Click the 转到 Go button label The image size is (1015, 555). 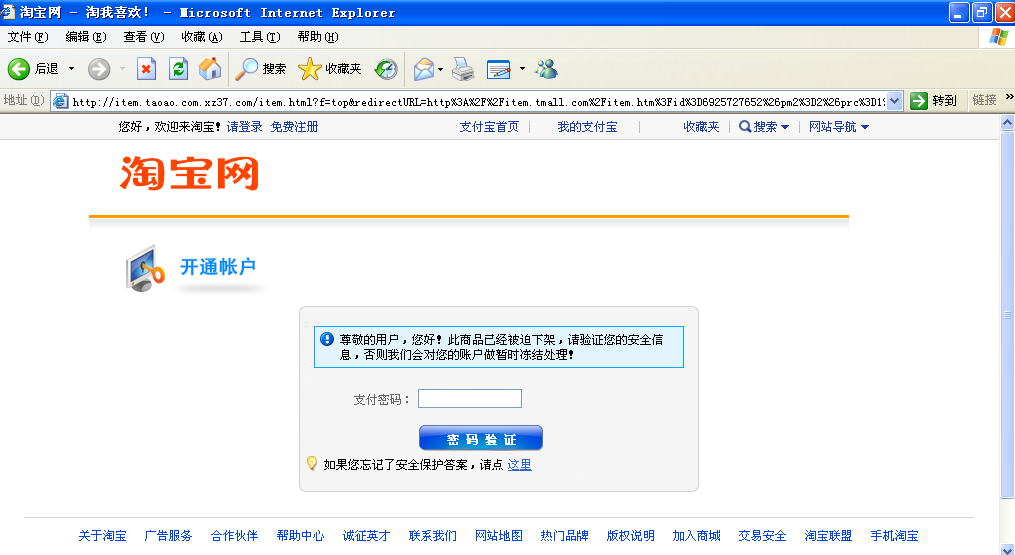[x=944, y=101]
